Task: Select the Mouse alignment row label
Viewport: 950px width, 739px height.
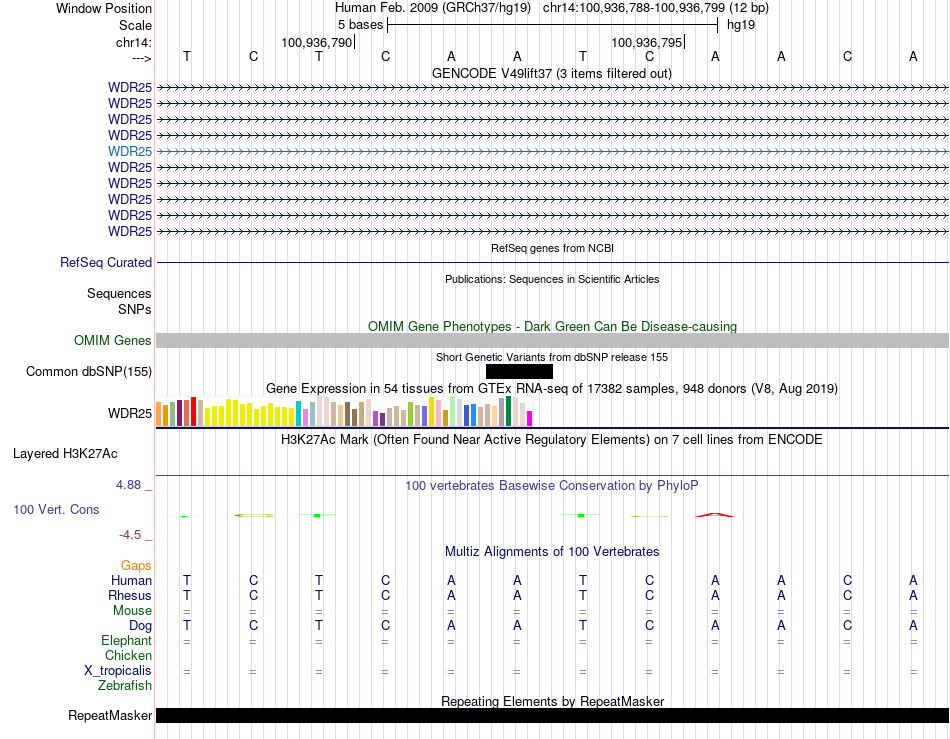Action: 132,611
